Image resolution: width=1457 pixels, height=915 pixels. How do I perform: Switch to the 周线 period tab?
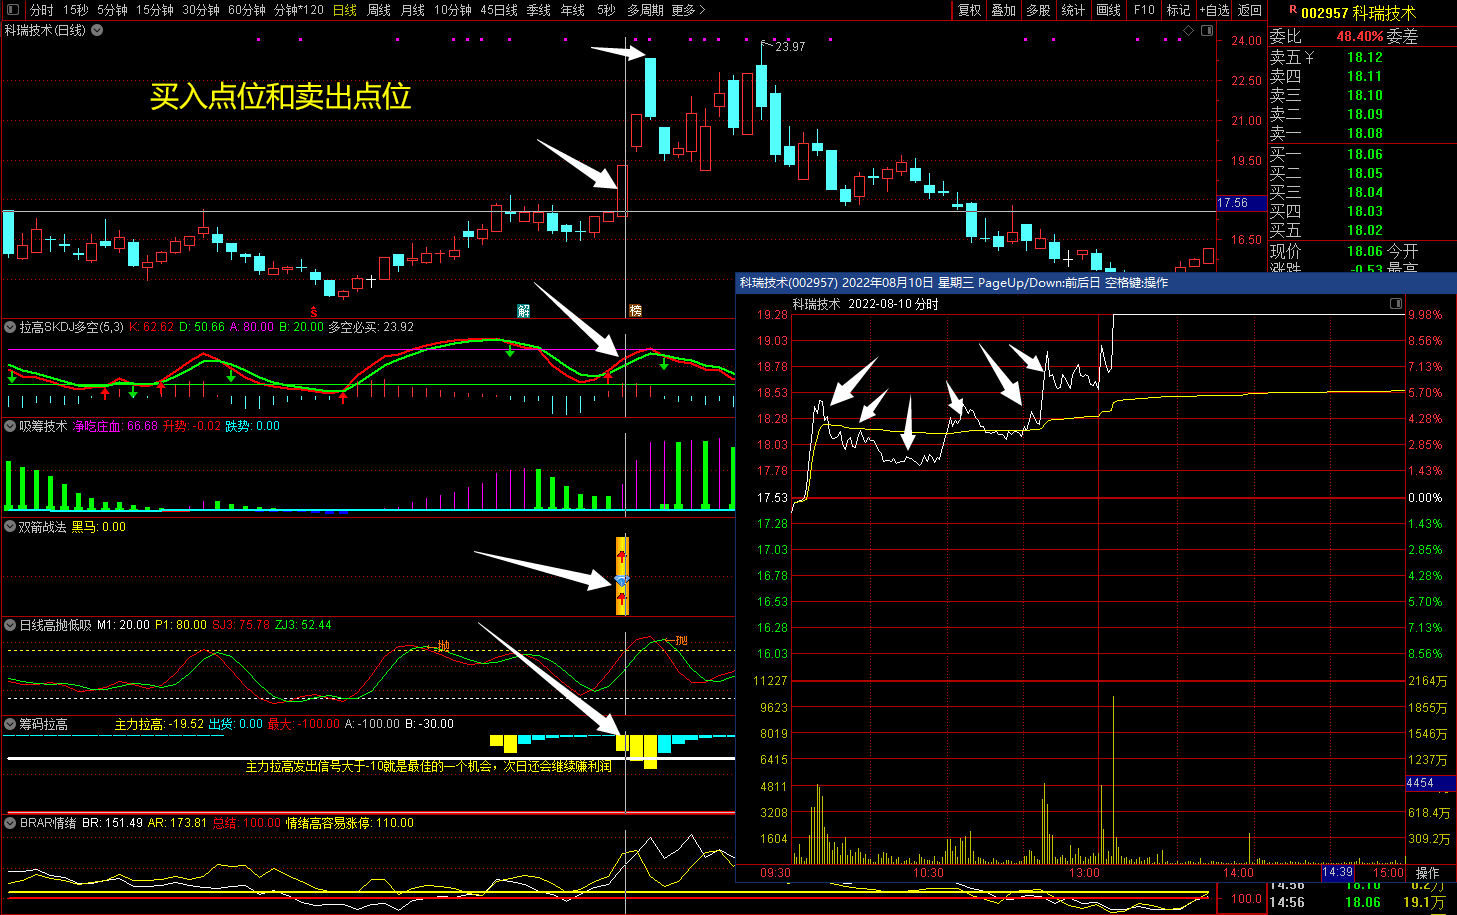379,10
